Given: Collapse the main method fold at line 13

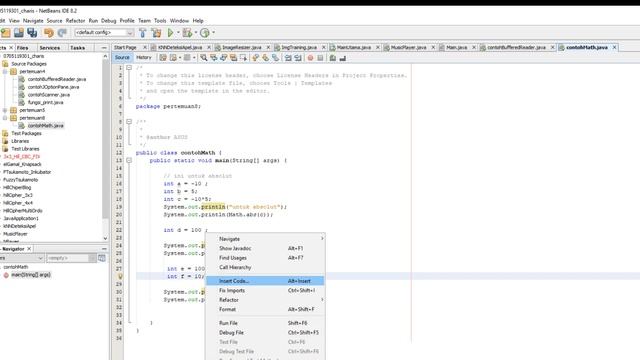Looking at the screenshot, I should point(129,160).
